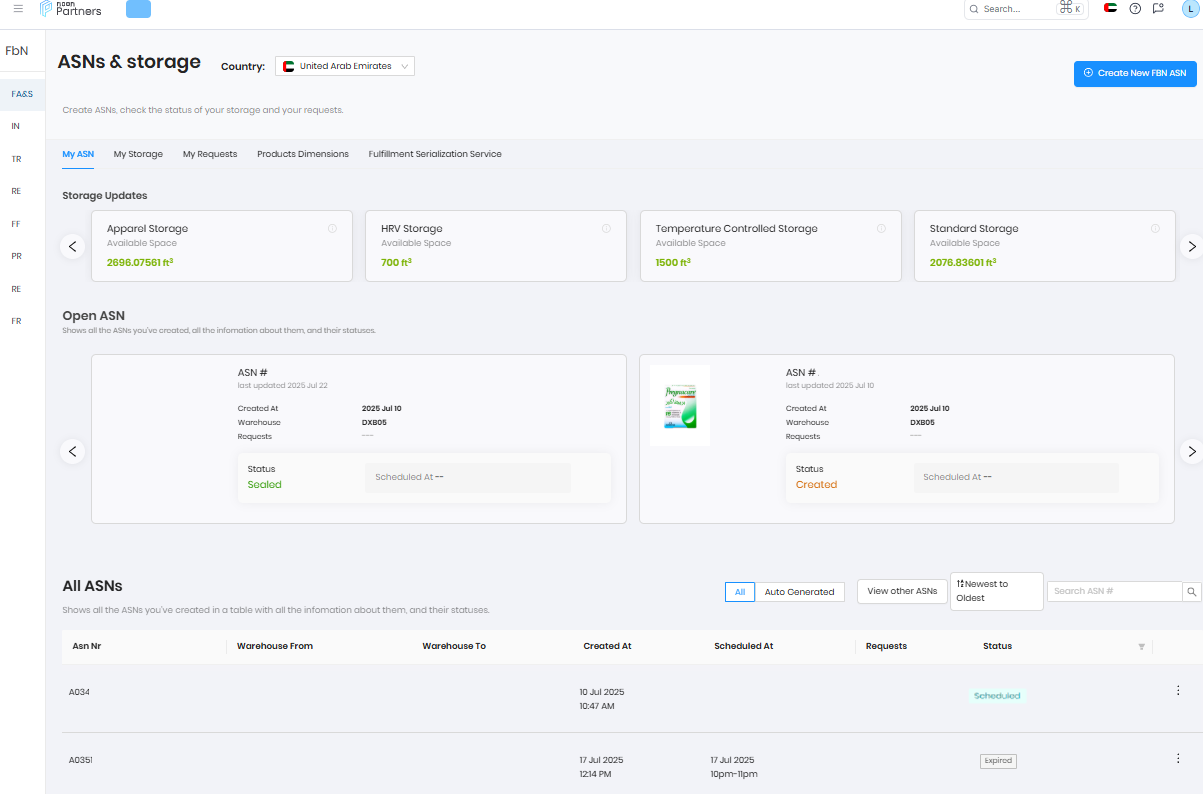Click the light blue box beside logo
The image size is (1203, 794).
tap(139, 9)
